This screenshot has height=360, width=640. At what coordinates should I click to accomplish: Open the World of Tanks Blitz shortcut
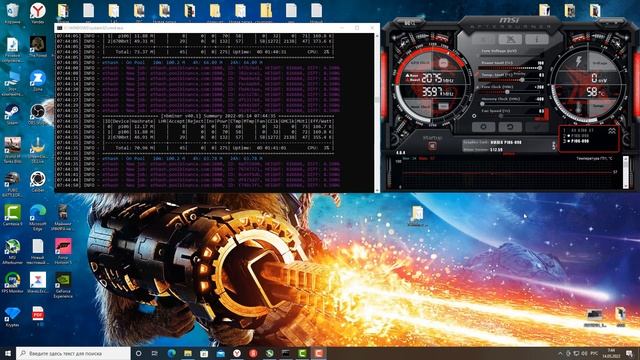13,149
